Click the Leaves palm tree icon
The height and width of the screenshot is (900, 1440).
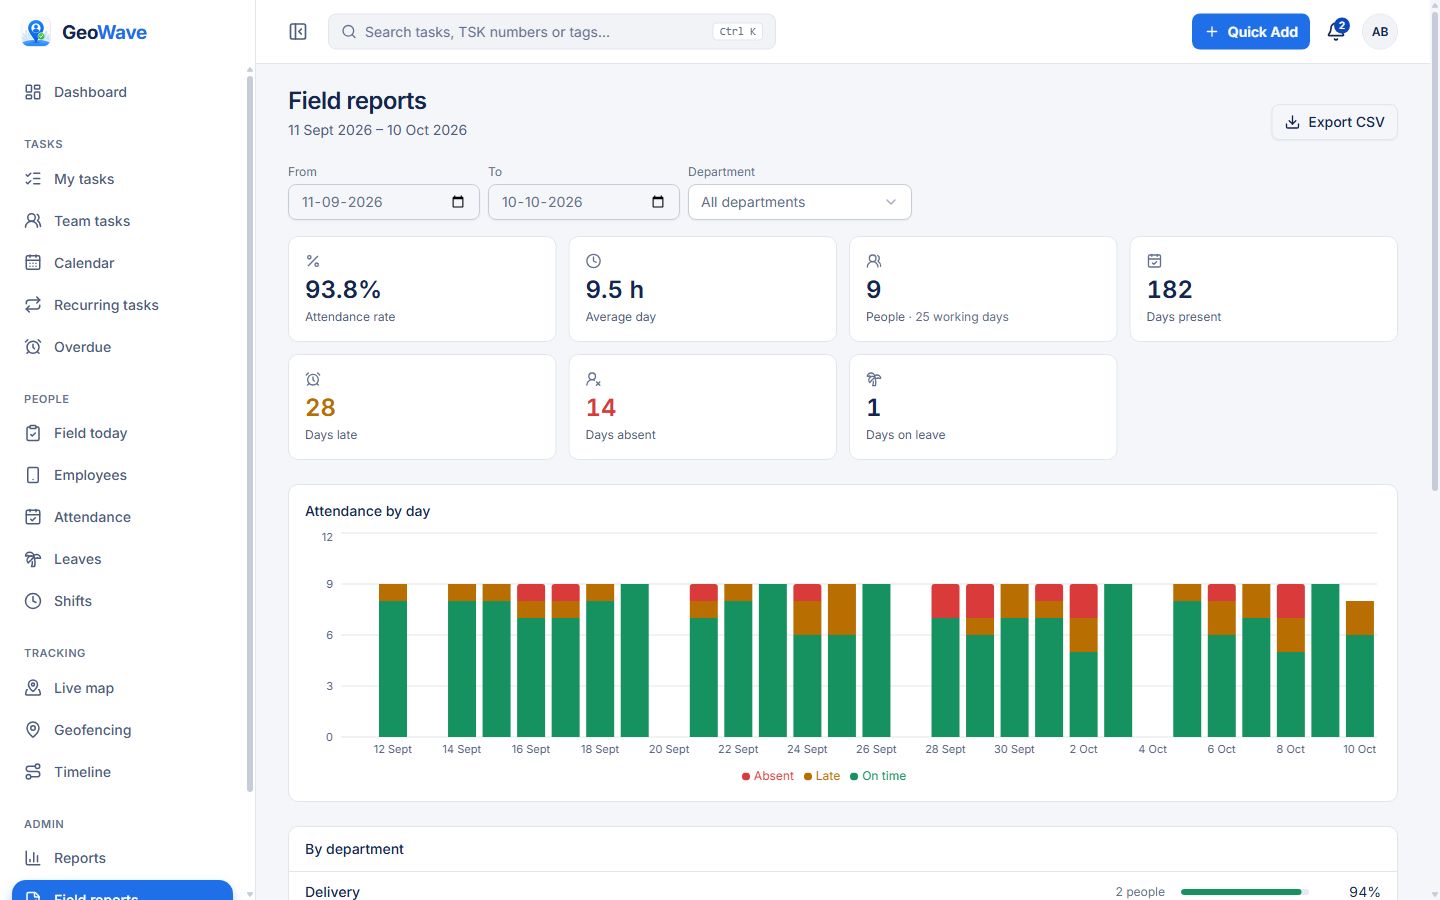(x=33, y=559)
